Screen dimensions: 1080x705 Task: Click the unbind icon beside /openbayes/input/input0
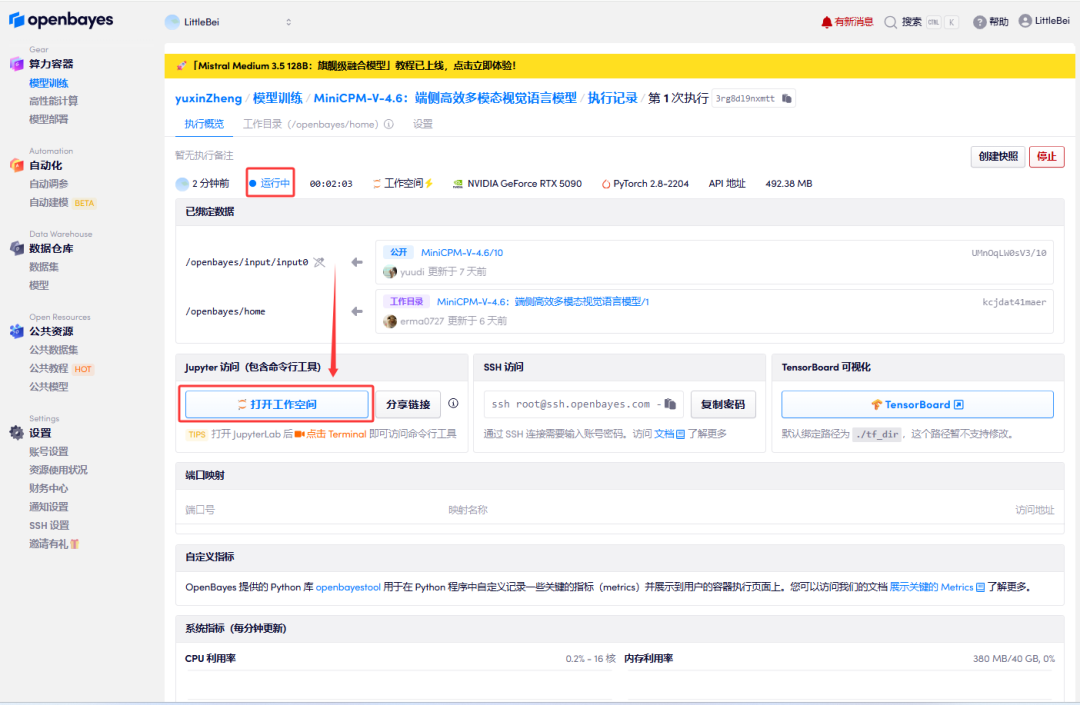tap(319, 262)
